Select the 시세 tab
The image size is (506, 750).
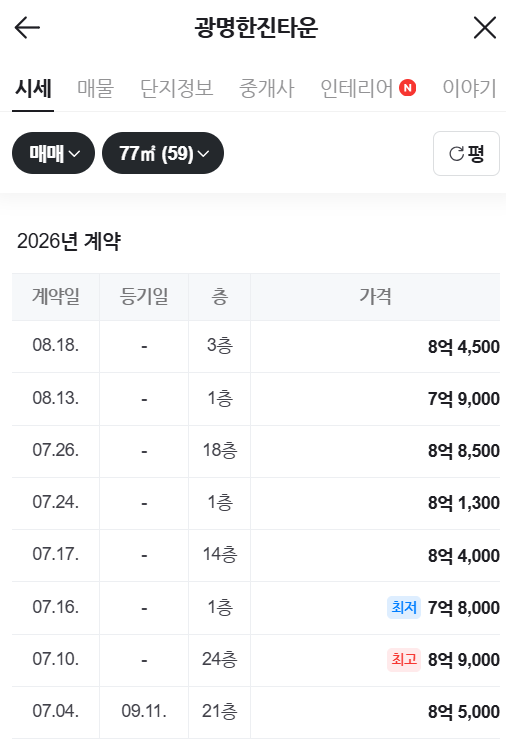pyautogui.click(x=33, y=88)
